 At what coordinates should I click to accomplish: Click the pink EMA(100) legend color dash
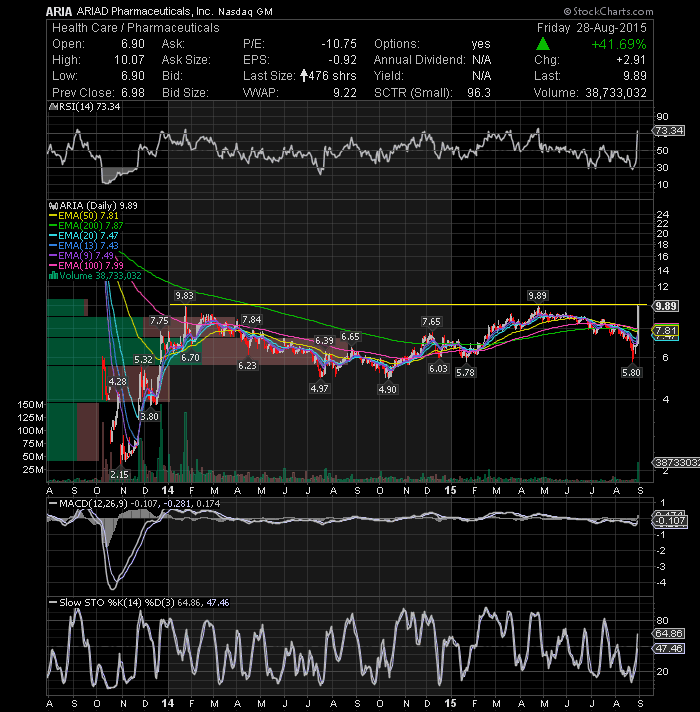(x=53, y=266)
